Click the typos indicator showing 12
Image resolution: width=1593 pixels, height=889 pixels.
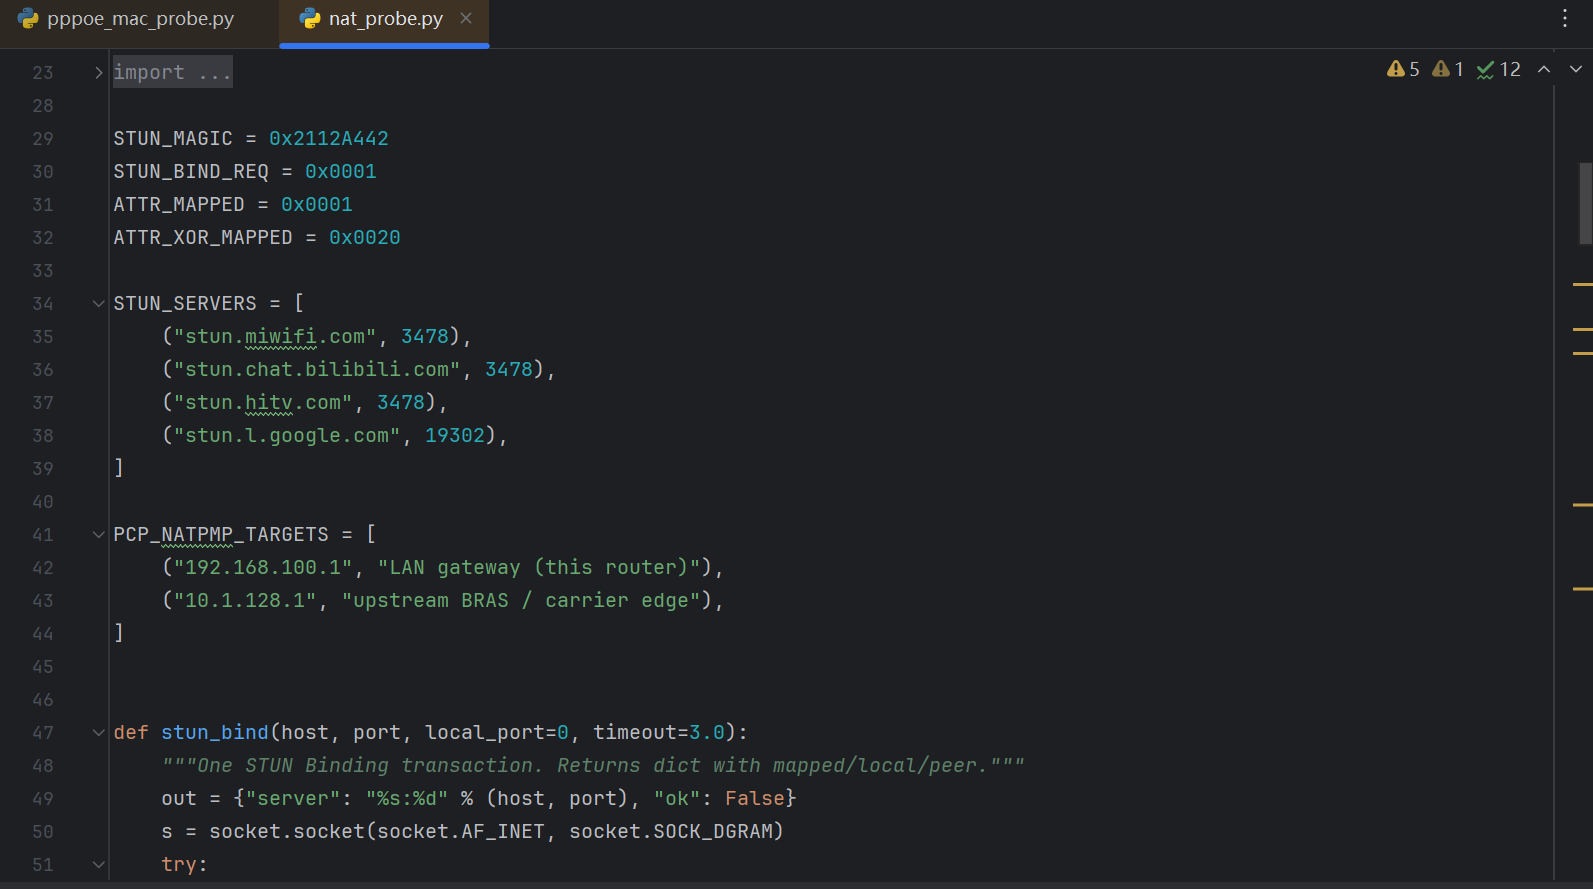1498,69
